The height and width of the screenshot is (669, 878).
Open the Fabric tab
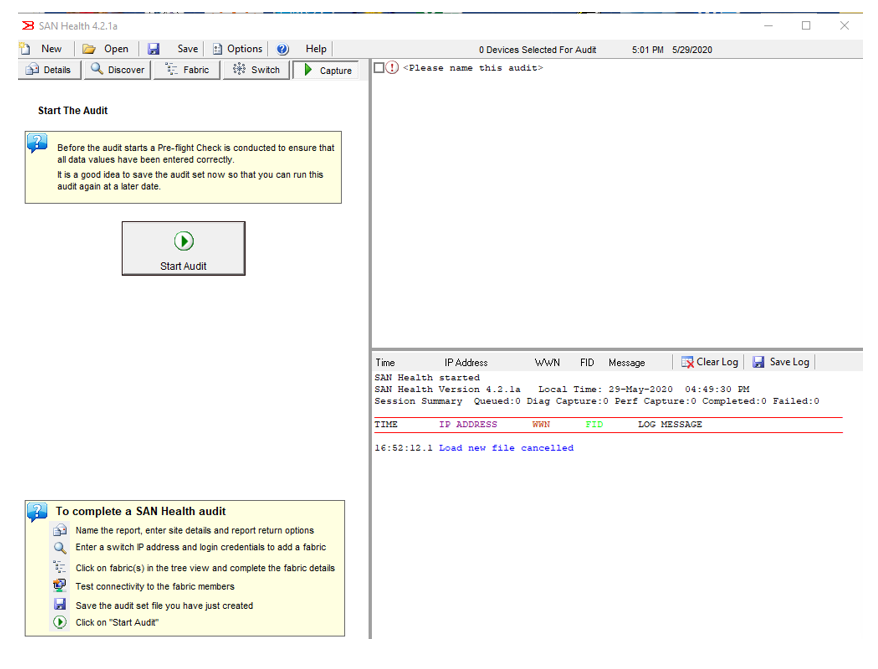(186, 70)
